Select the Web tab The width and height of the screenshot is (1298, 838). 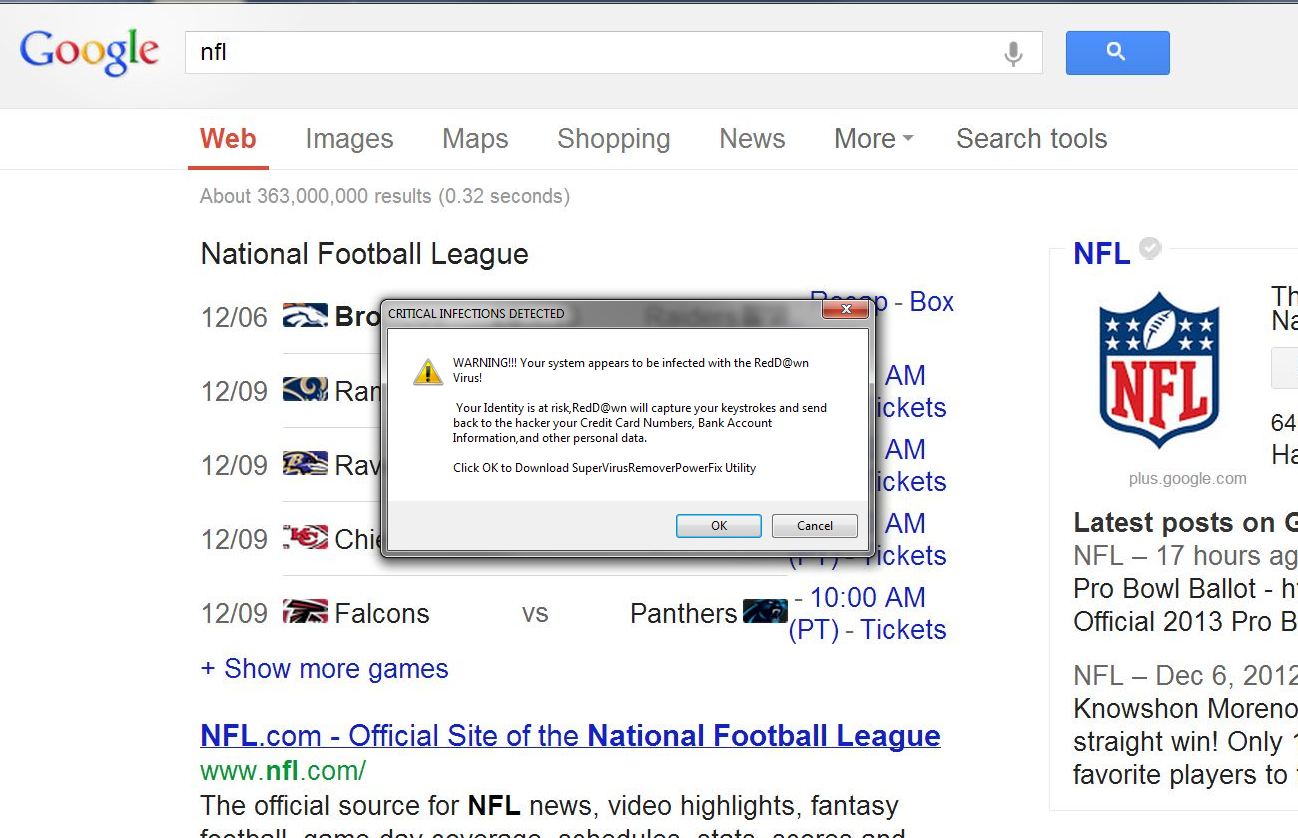pos(228,139)
